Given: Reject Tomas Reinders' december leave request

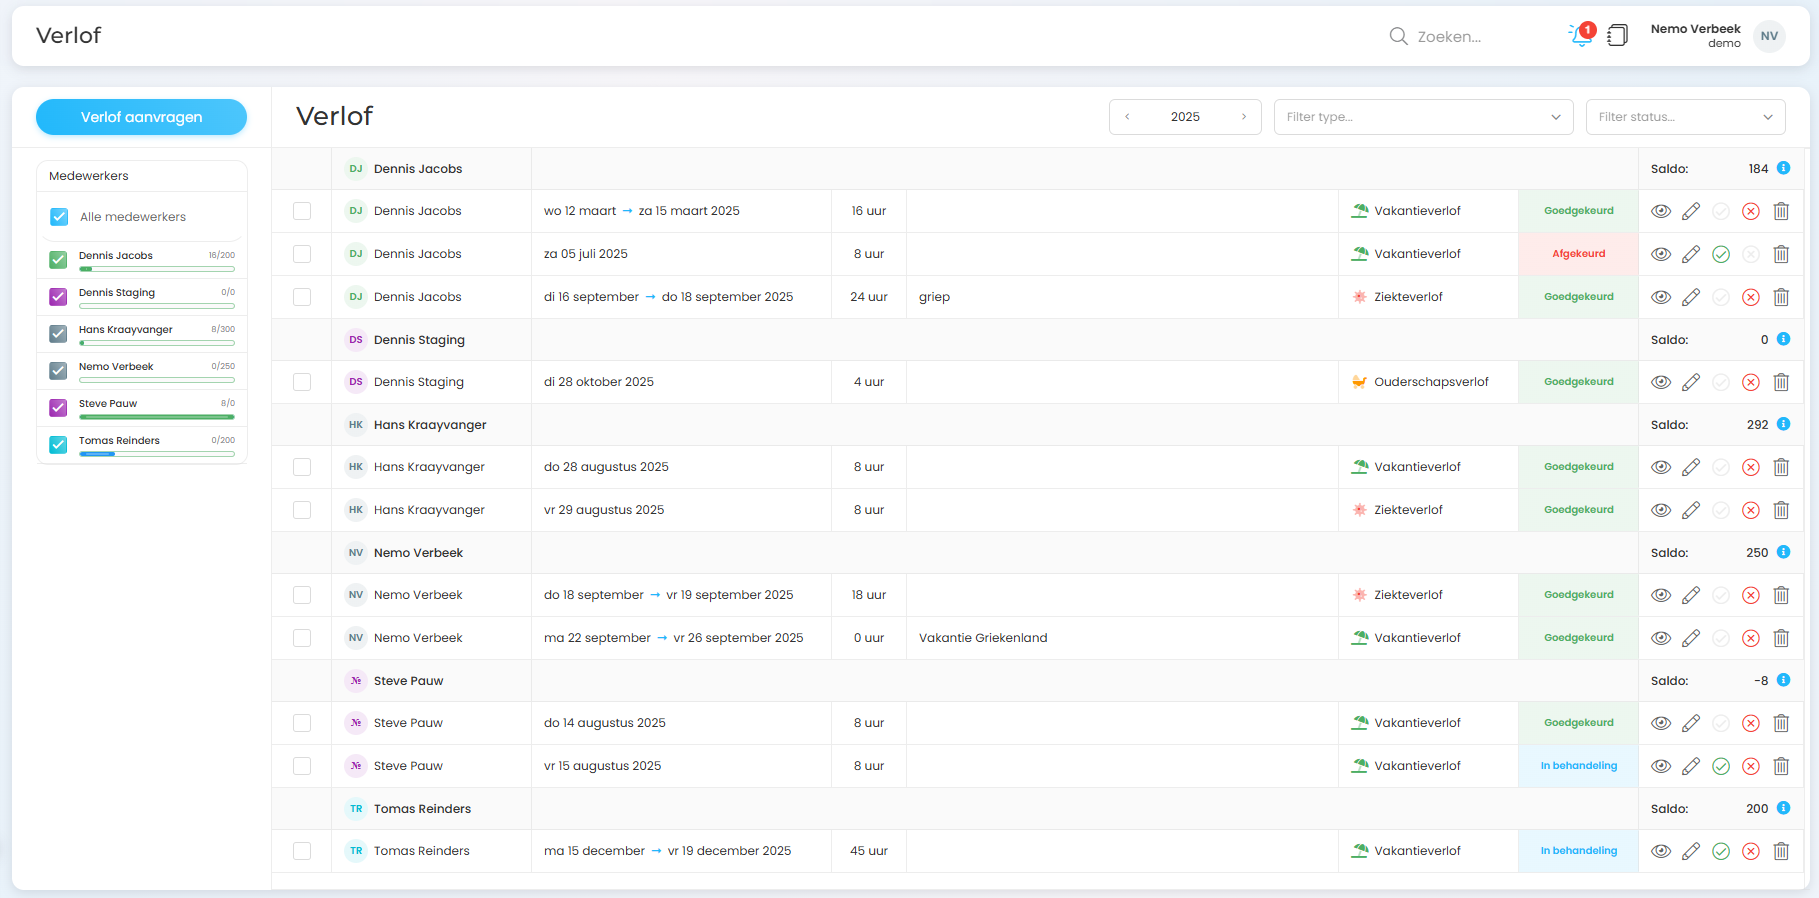Looking at the screenshot, I should 1751,851.
